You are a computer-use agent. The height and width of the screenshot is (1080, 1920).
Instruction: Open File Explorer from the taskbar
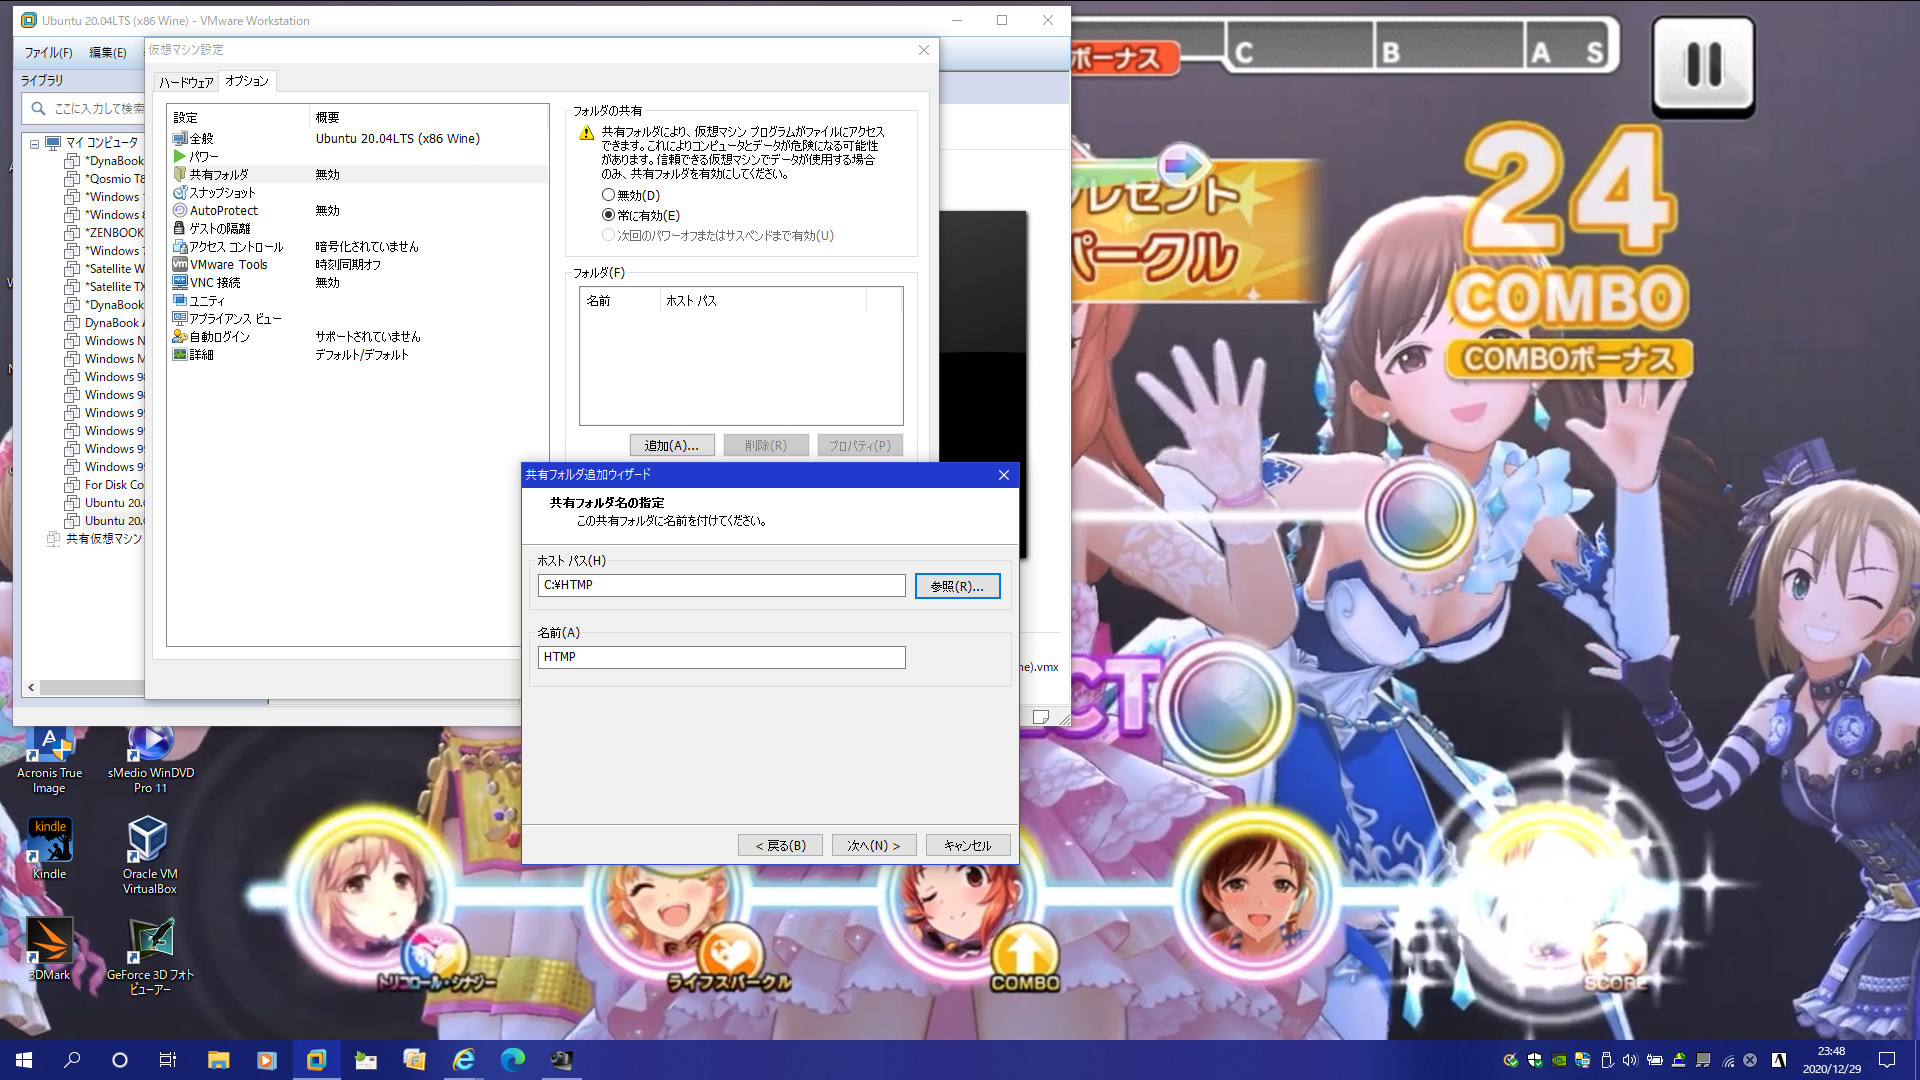(x=218, y=1060)
